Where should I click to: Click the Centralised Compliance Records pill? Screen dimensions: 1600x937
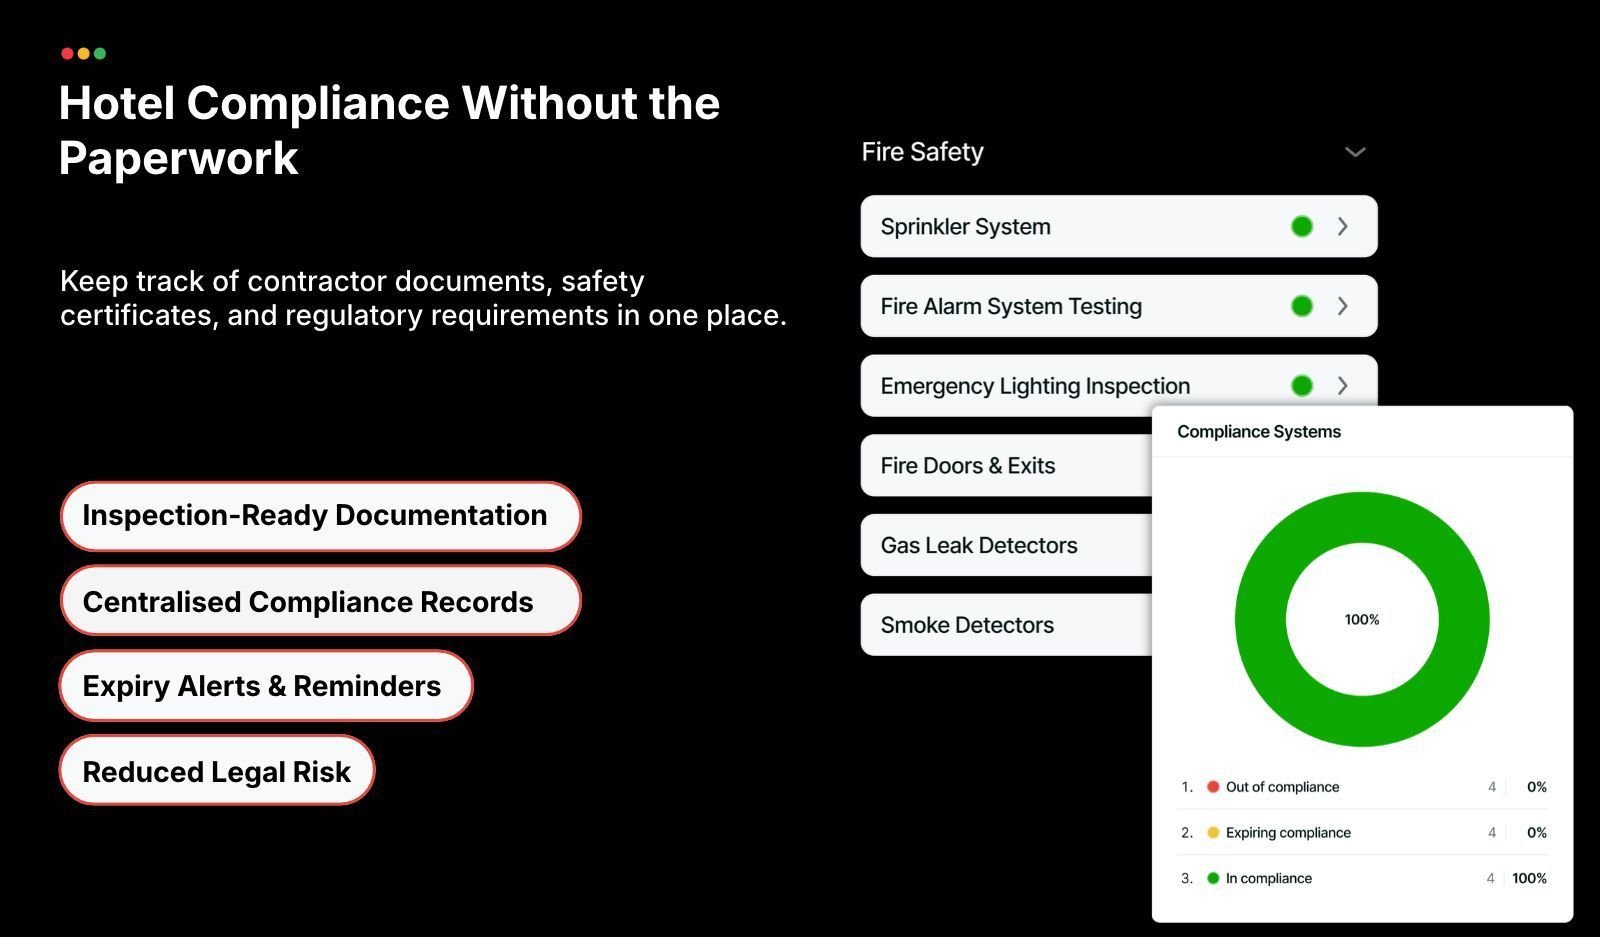pyautogui.click(x=321, y=601)
